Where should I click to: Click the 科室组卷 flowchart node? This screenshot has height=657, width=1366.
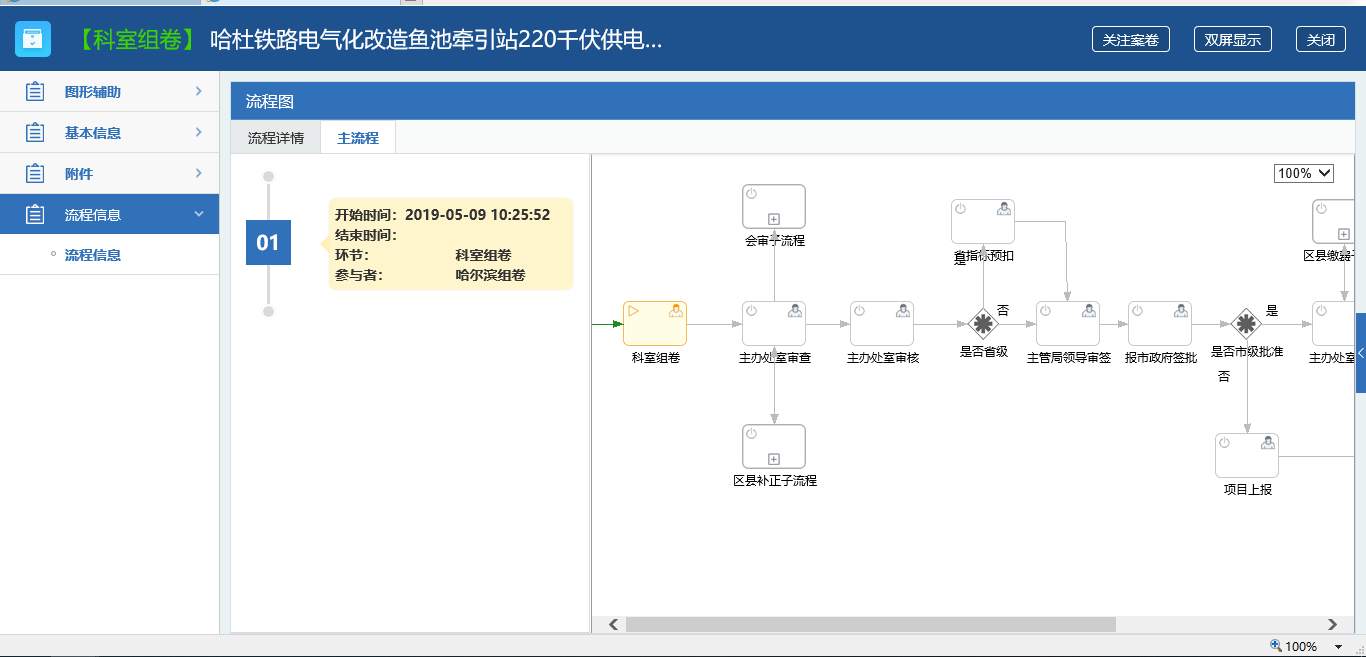[x=655, y=323]
